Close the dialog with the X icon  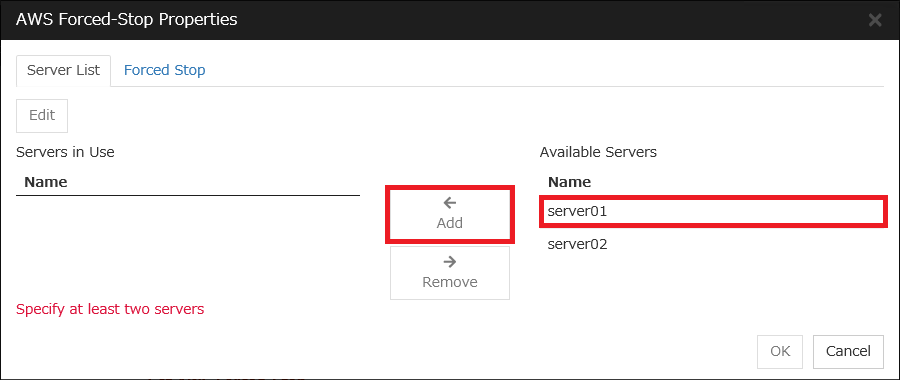click(x=875, y=21)
